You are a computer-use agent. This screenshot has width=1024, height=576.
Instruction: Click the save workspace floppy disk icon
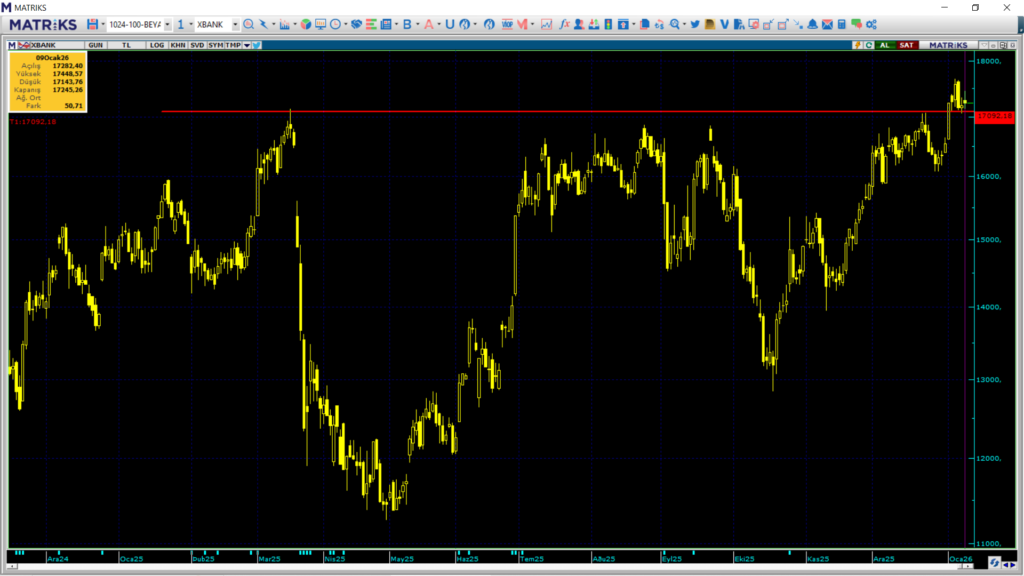[92, 24]
